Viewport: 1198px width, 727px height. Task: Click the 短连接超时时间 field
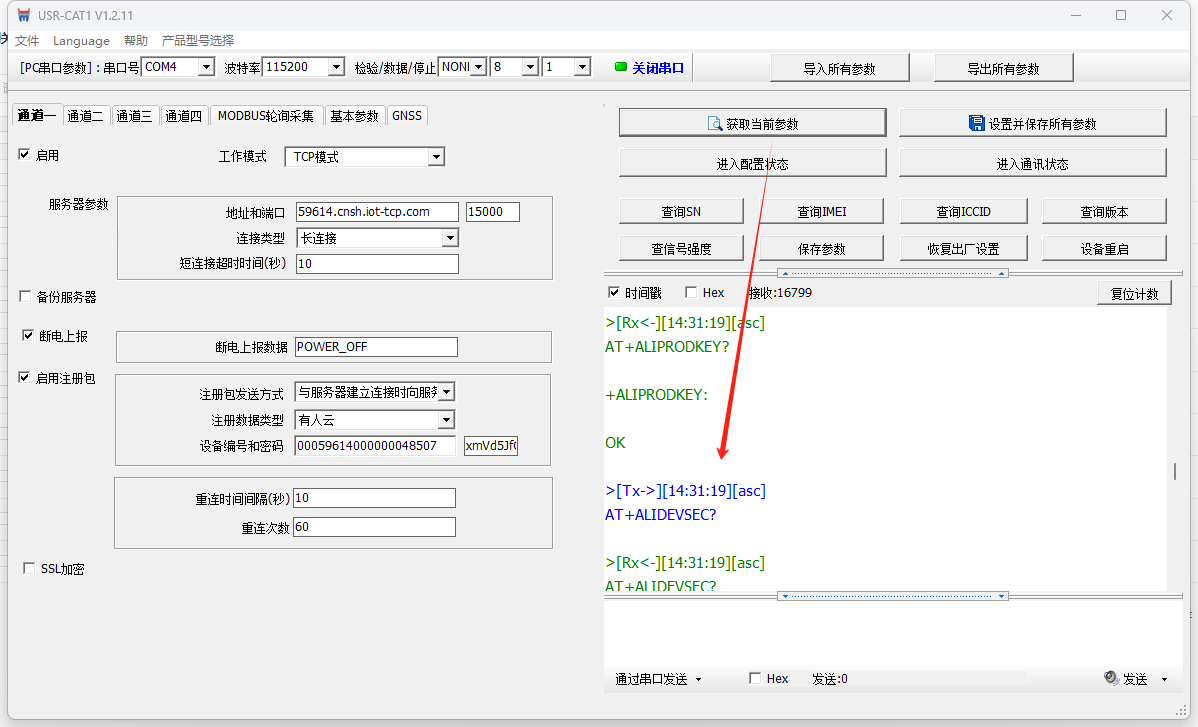[377, 263]
